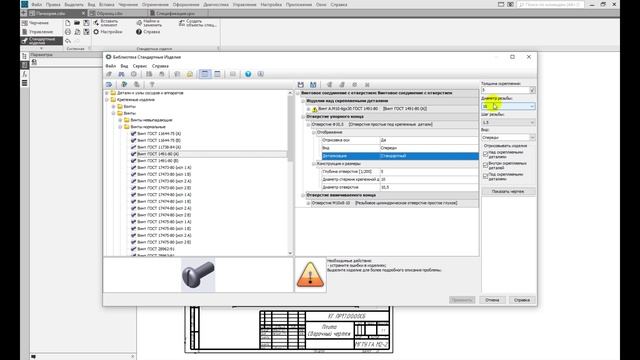640x360 pixels.
Task: Click the green refresh icon above the tree
Action: 124,84
